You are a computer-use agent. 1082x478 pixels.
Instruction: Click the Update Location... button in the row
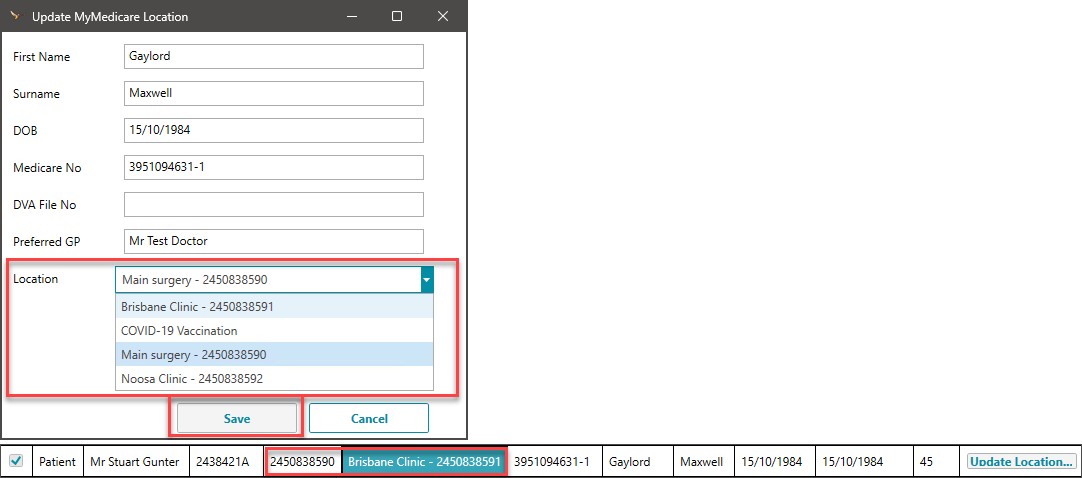coord(1021,462)
